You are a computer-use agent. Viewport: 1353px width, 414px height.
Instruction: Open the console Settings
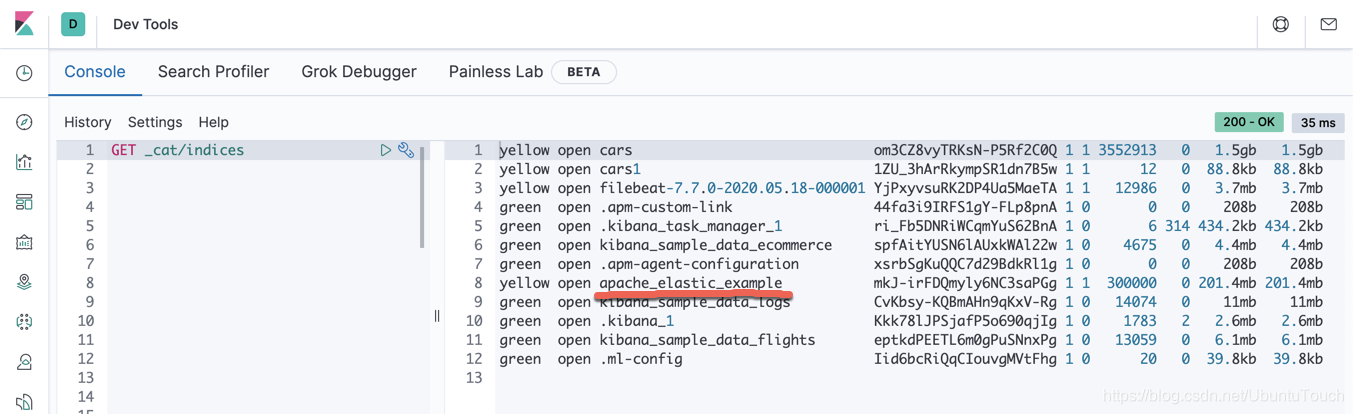155,122
